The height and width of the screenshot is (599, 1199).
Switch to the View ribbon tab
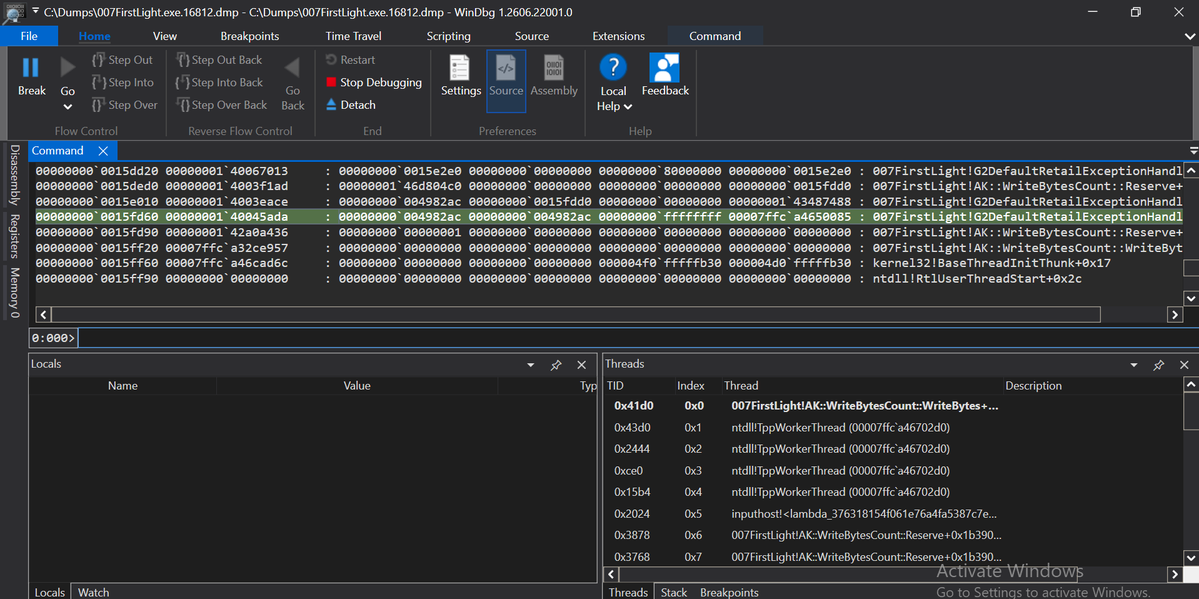[x=164, y=36]
